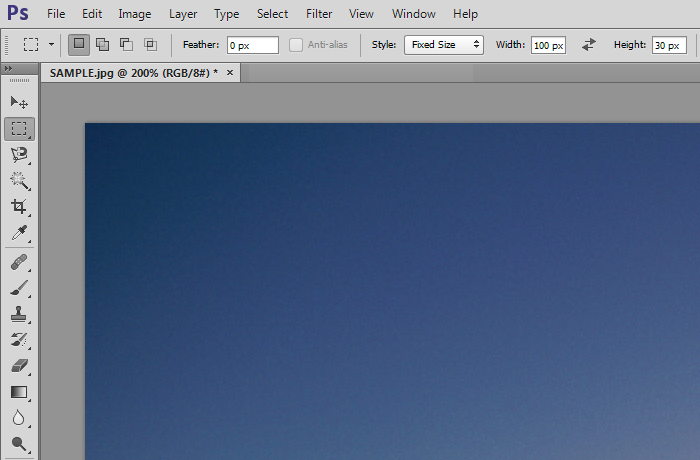The width and height of the screenshot is (700, 460).
Task: Close the SAMPLE.jpg document tab
Action: 230,72
